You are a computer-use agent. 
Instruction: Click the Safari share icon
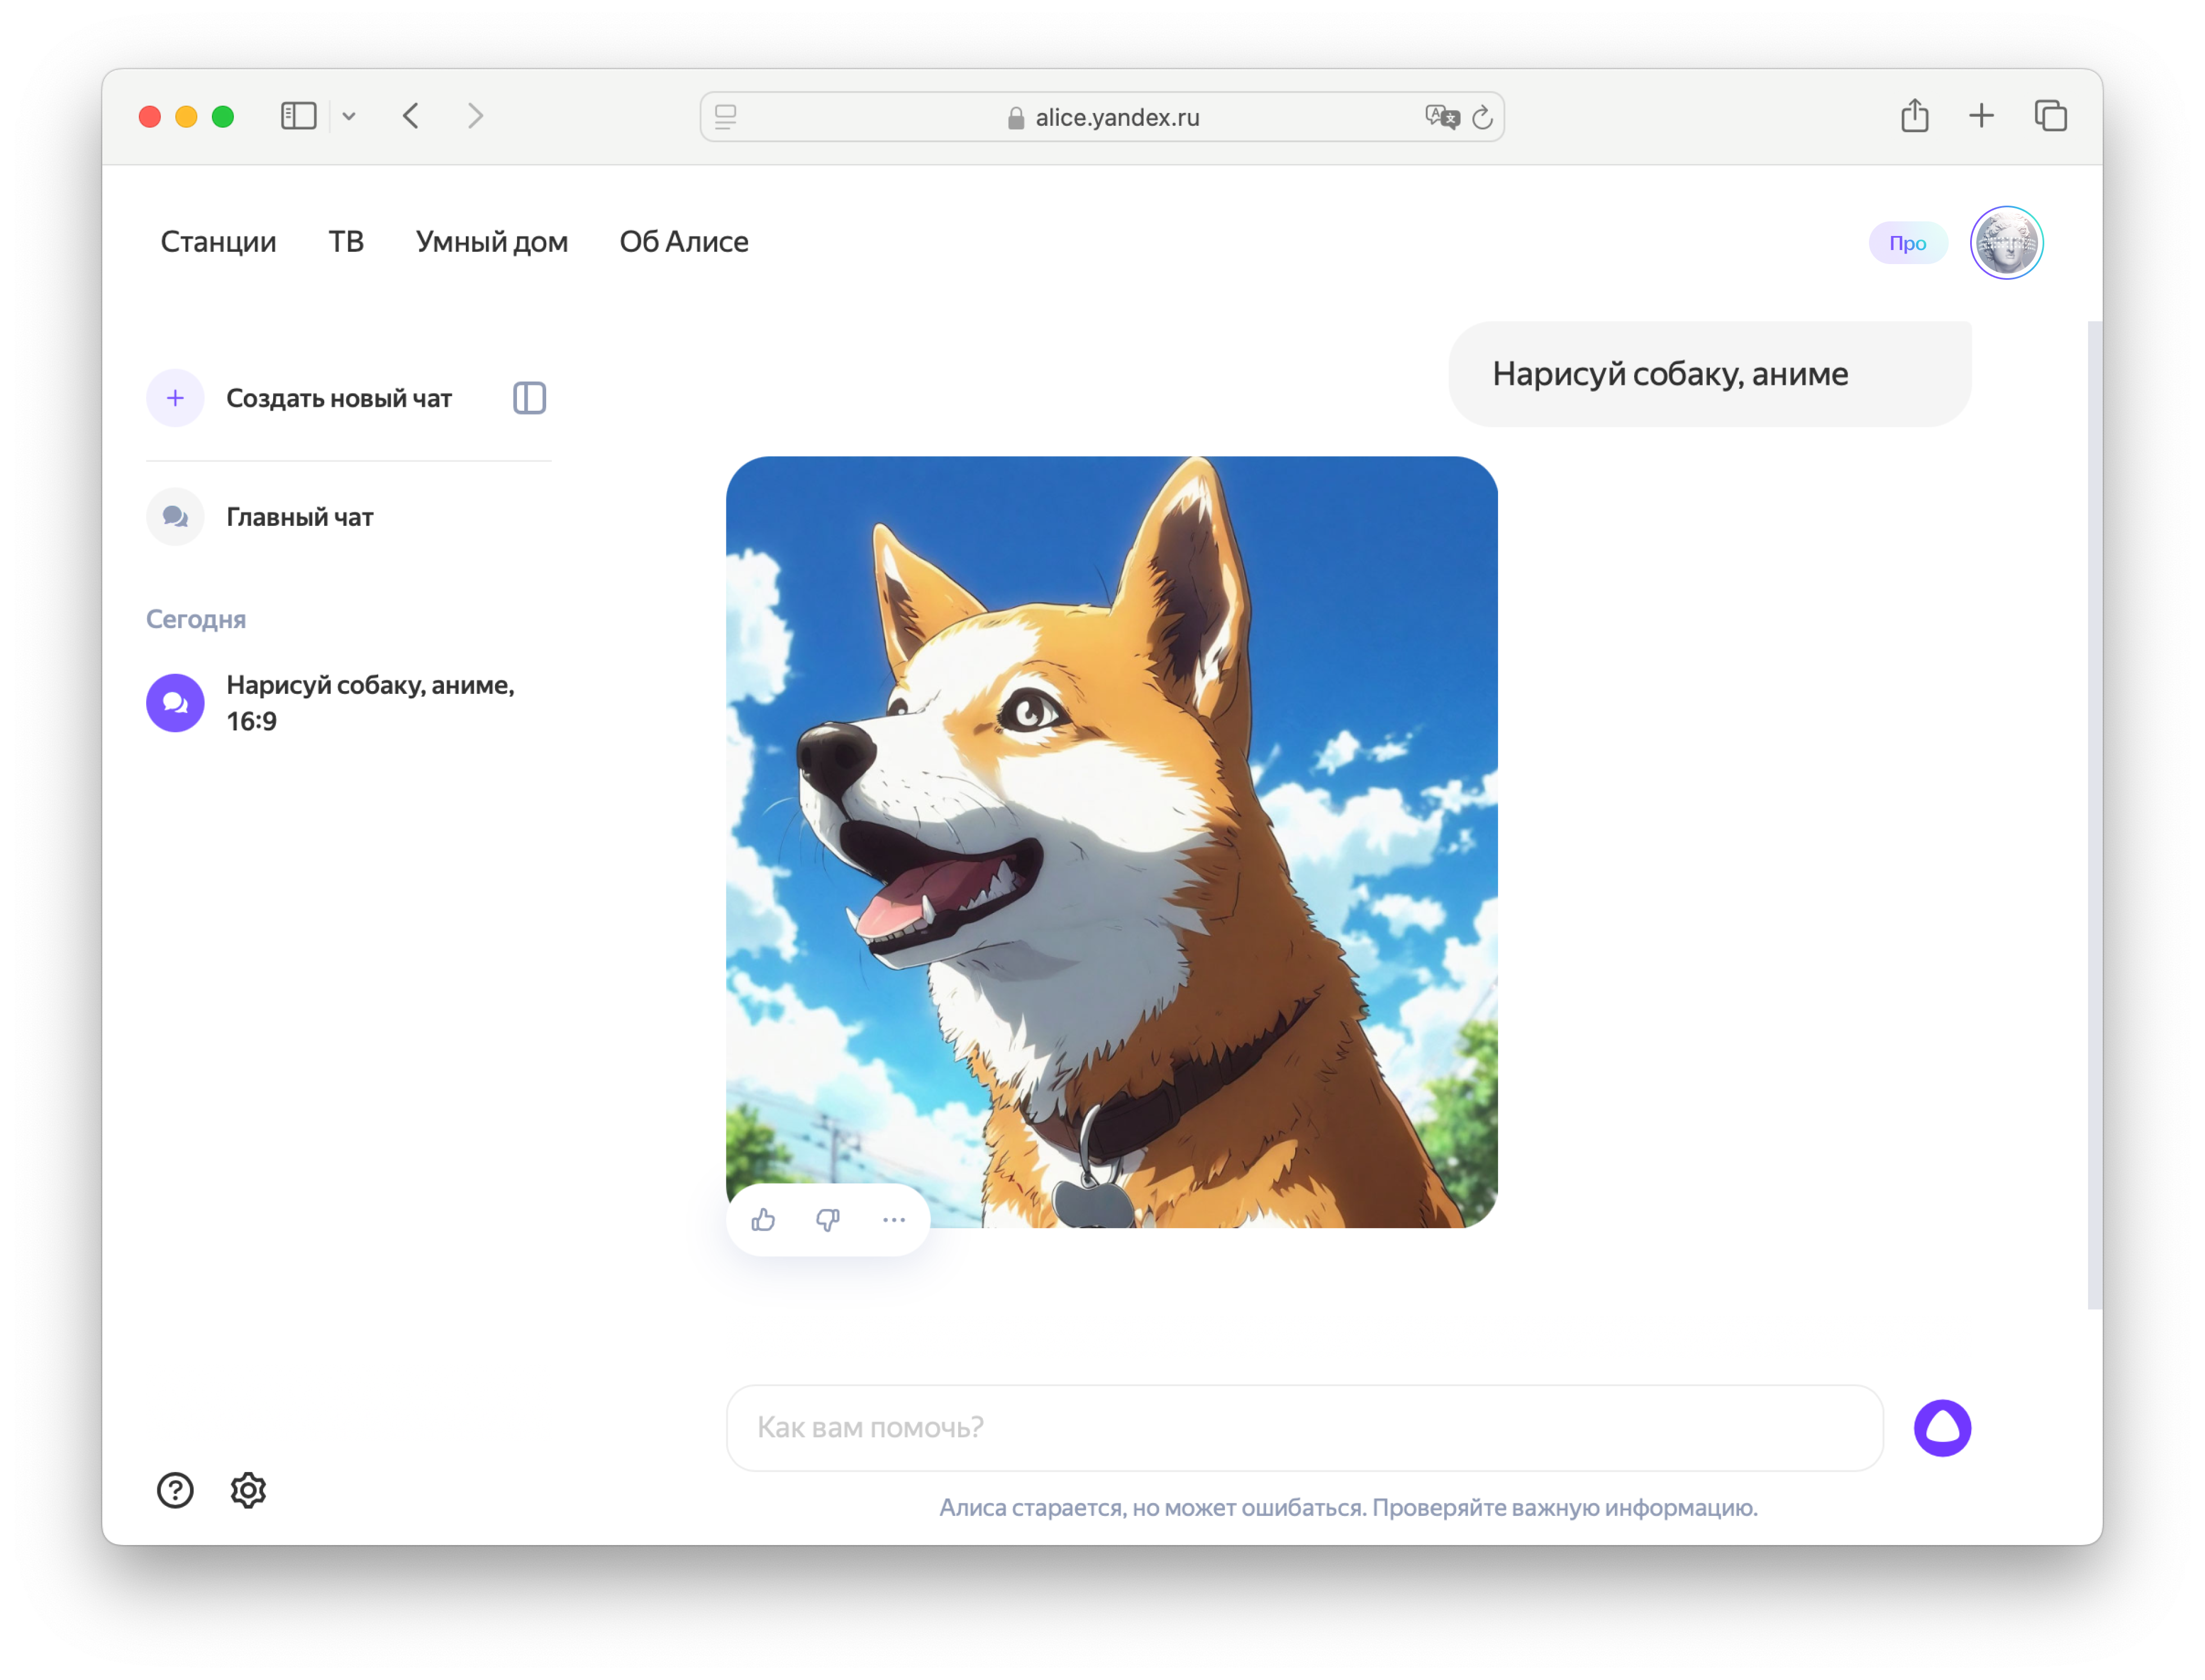(1914, 115)
